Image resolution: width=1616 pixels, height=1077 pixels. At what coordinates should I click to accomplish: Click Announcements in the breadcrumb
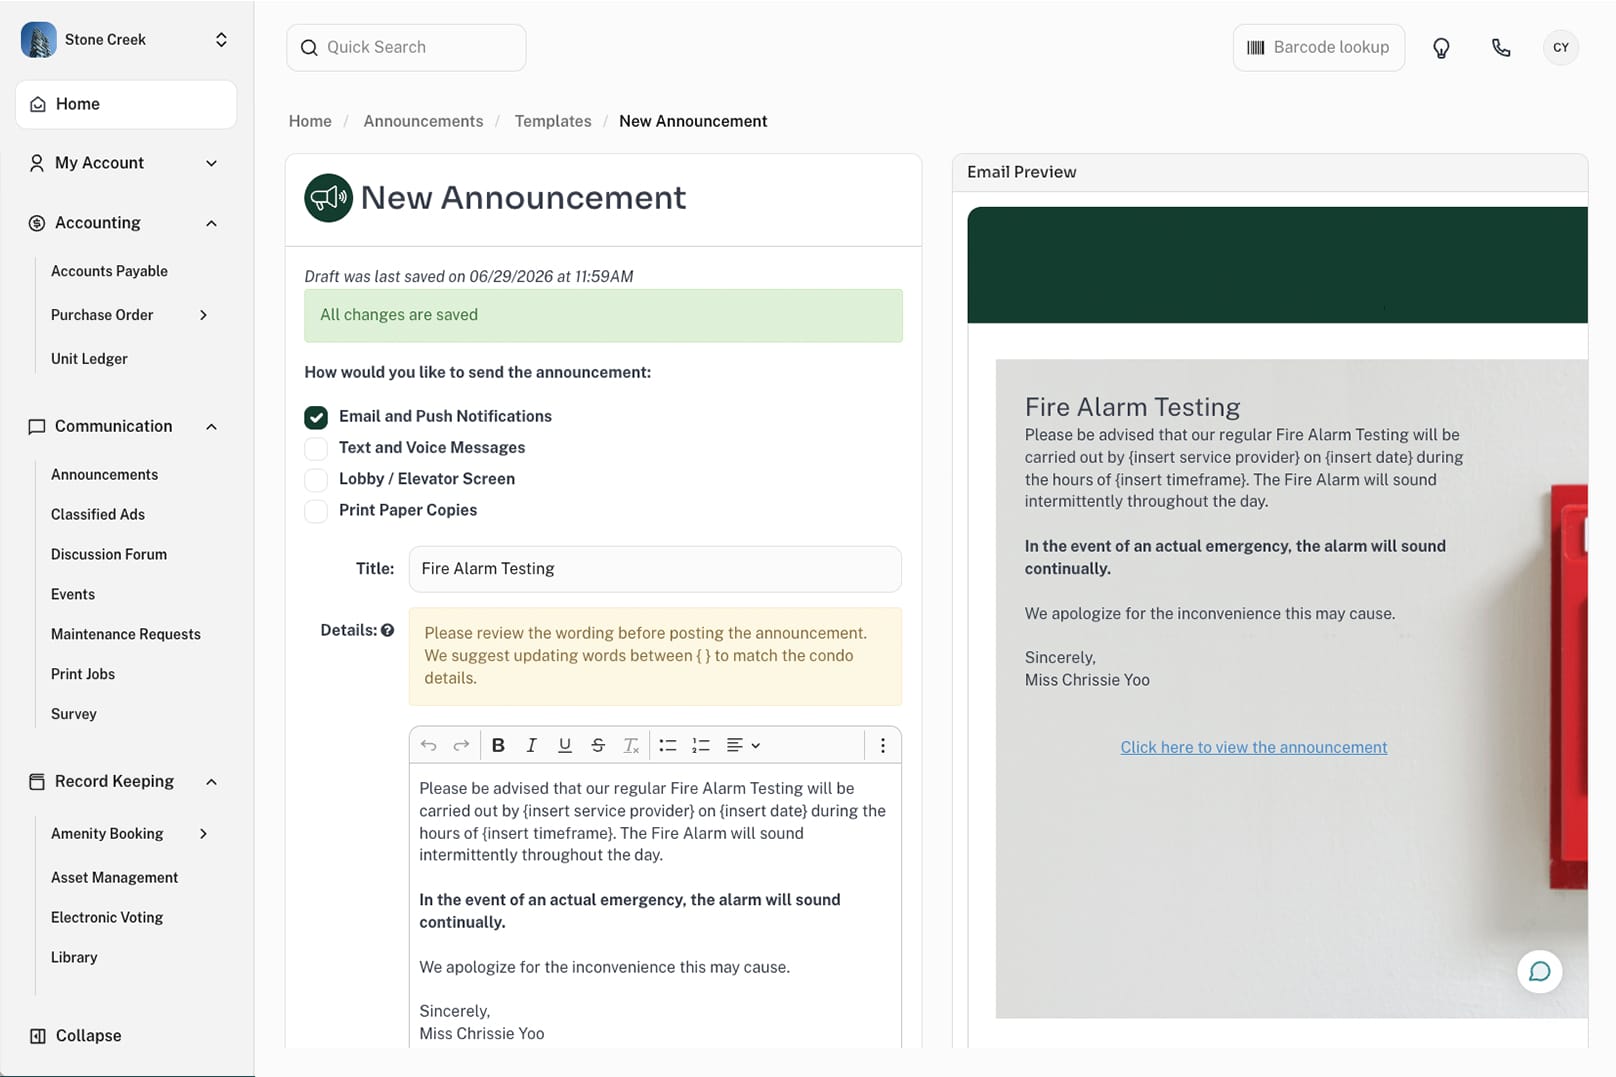[x=423, y=121]
